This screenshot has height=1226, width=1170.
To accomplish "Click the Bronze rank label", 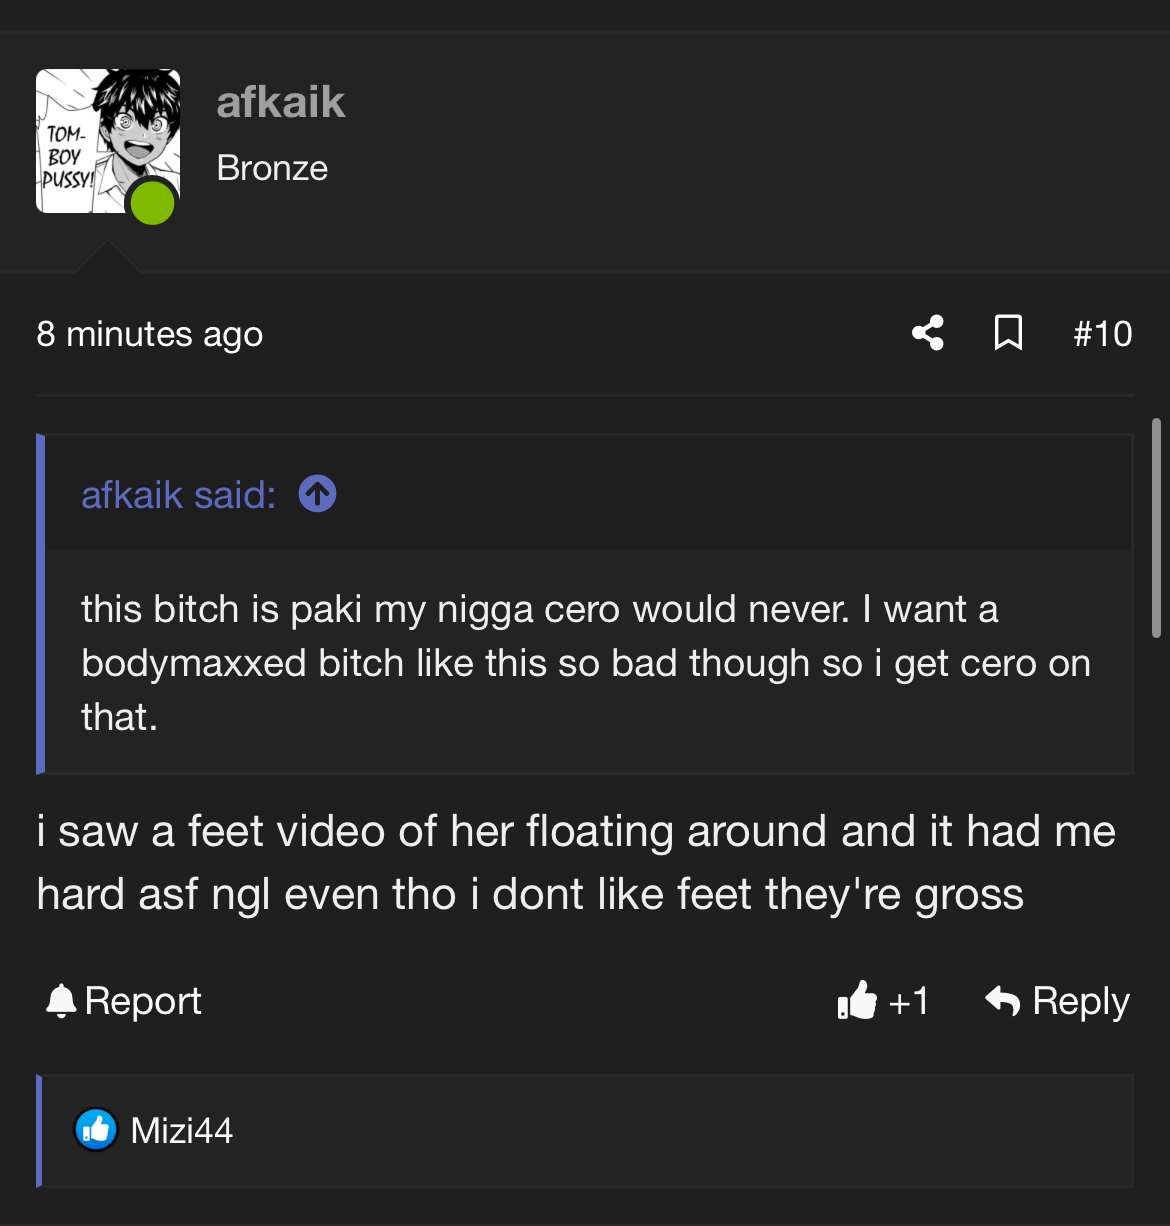I will (272, 168).
